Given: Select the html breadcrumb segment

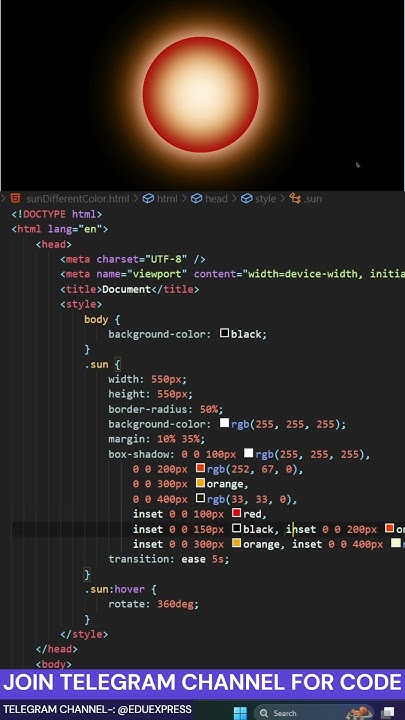Looking at the screenshot, I should click(160, 199).
